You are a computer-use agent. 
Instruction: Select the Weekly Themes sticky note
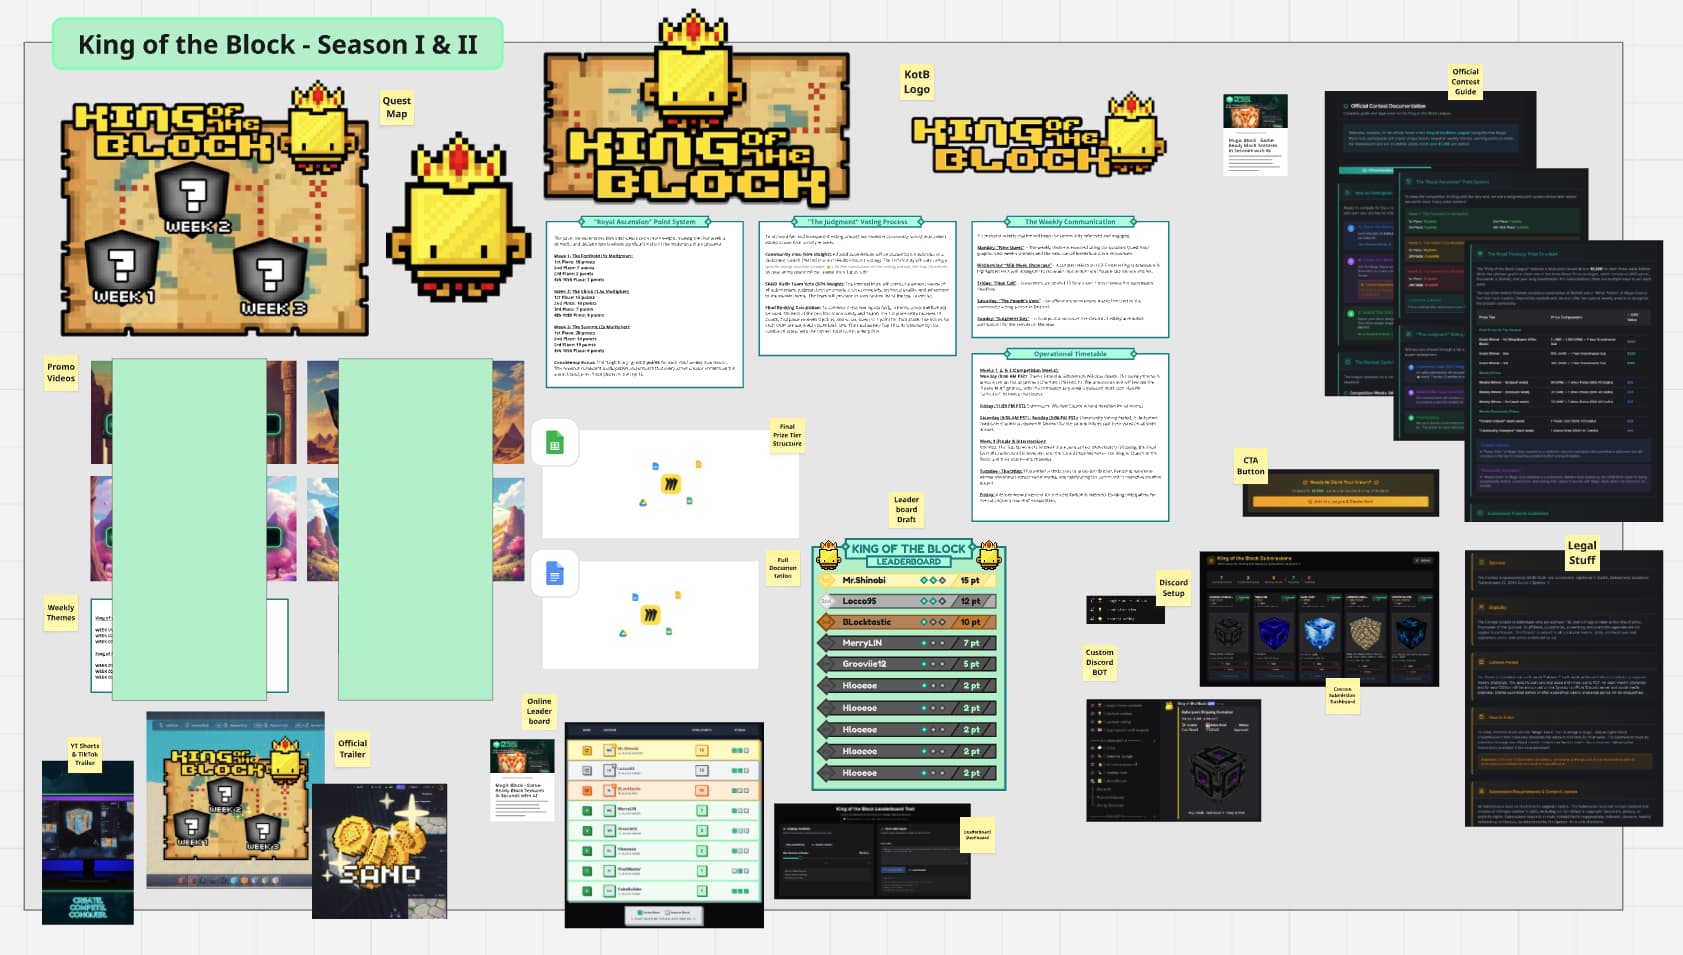pyautogui.click(x=61, y=613)
